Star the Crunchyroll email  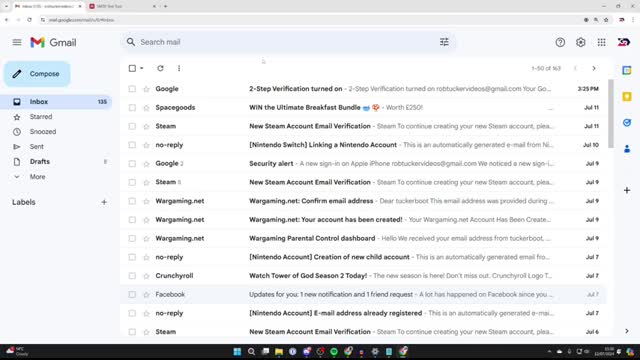146,276
